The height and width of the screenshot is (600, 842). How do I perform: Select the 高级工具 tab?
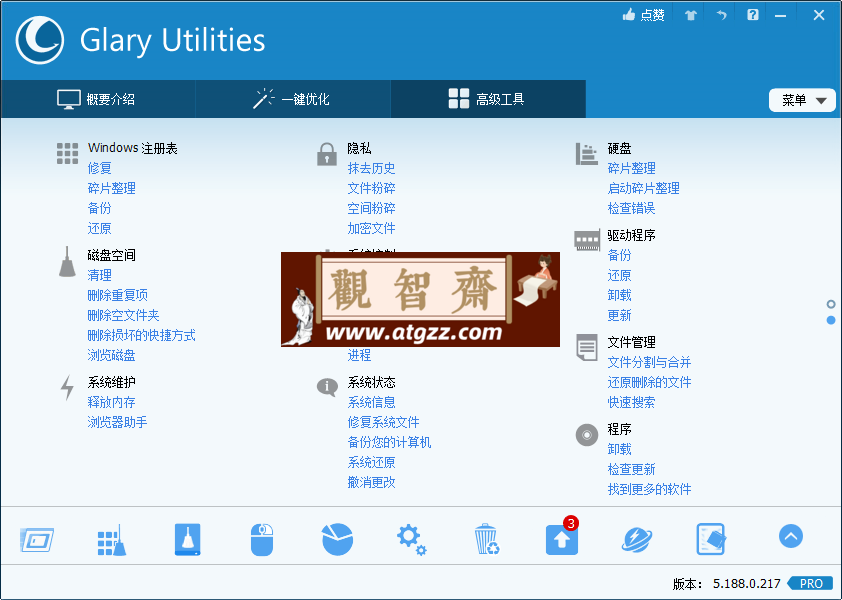[x=488, y=99]
